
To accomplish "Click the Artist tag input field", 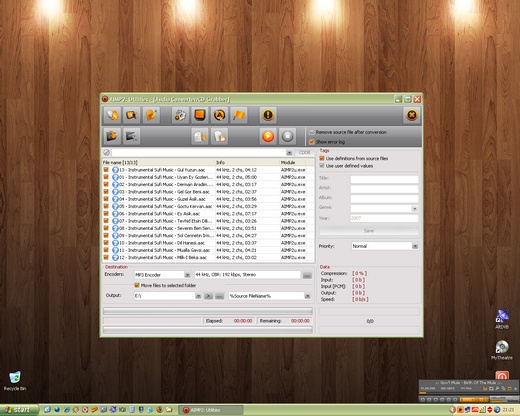I will (x=384, y=189).
